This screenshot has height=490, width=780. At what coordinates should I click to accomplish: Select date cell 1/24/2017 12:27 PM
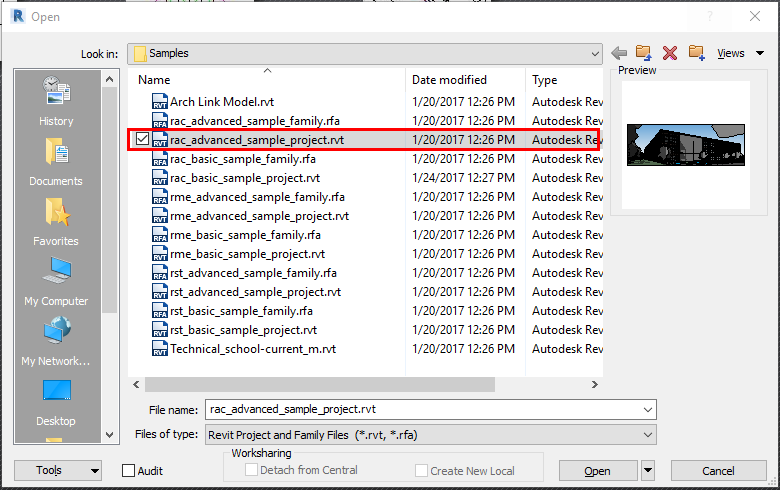point(463,178)
